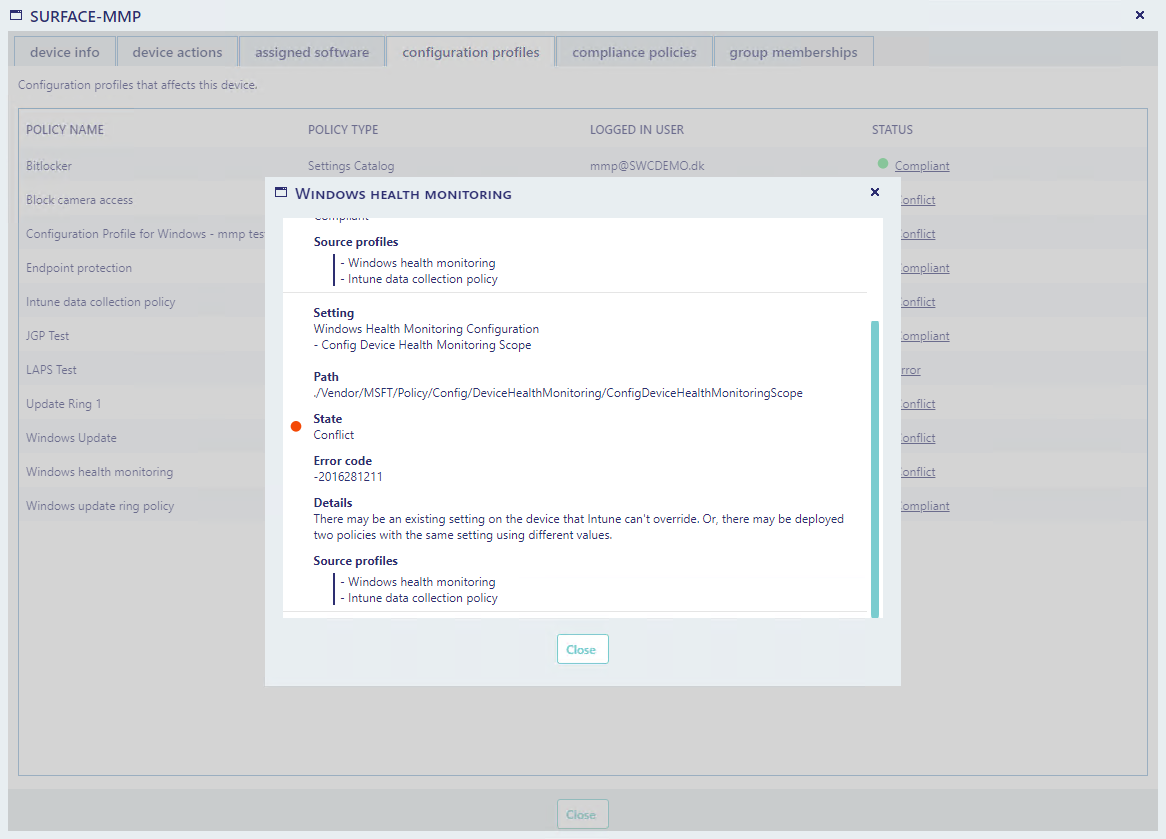The width and height of the screenshot is (1166, 839).
Task: Click the red Conflict state indicator dot
Action: tap(296, 427)
